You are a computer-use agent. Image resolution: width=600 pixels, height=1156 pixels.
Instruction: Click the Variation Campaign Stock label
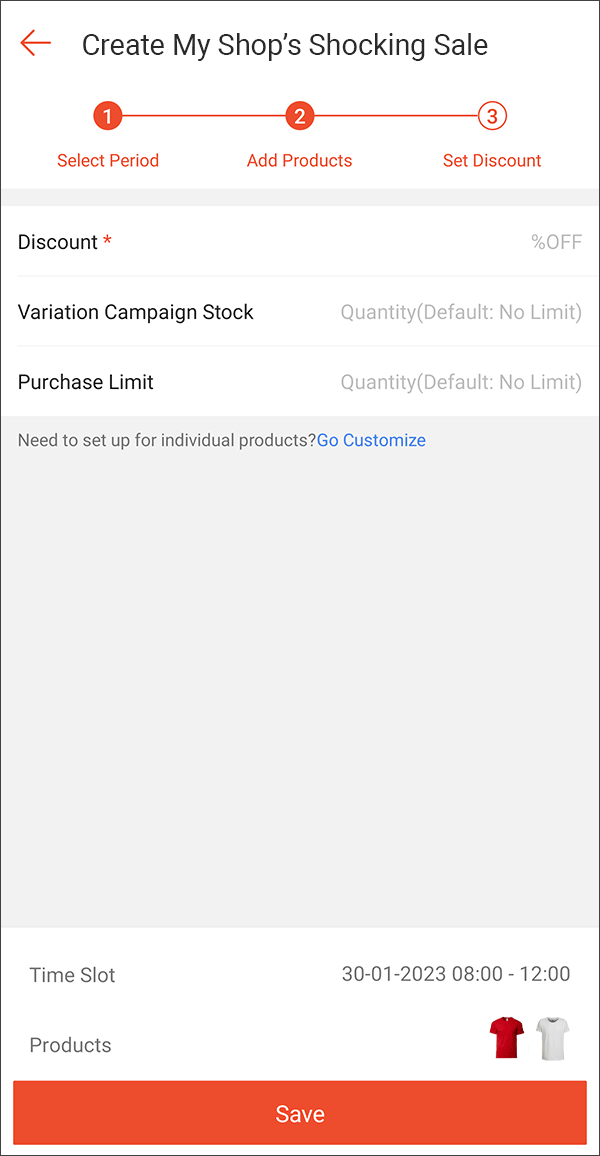(x=136, y=312)
